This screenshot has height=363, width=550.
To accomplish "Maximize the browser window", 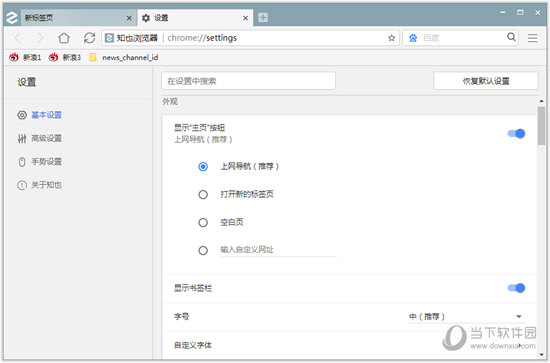I will coord(520,12).
